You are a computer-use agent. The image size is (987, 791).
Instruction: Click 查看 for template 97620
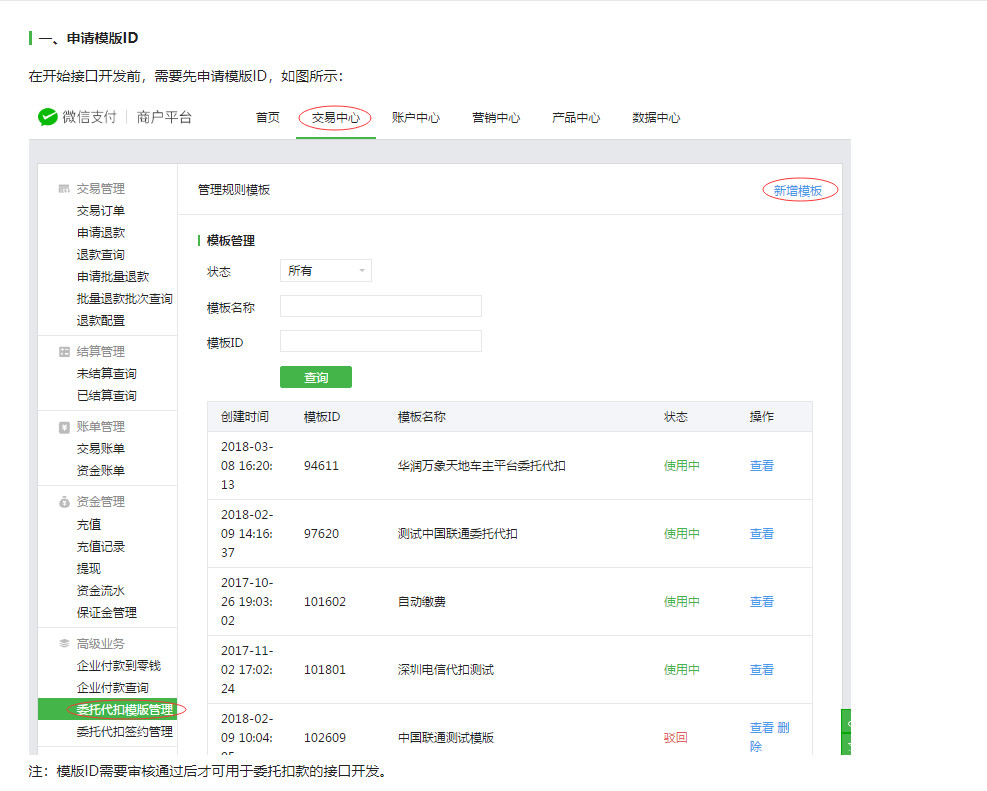pyautogui.click(x=762, y=534)
